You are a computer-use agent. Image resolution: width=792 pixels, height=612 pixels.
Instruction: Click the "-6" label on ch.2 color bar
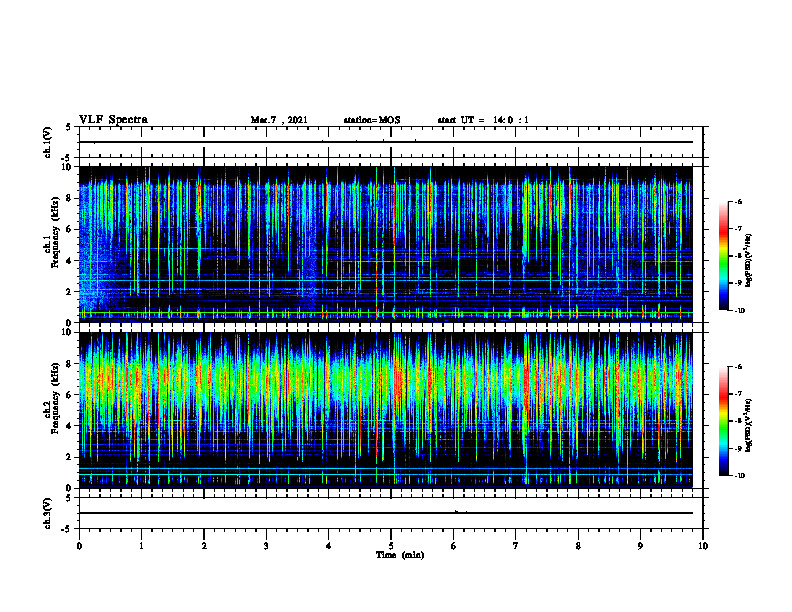coord(738,367)
